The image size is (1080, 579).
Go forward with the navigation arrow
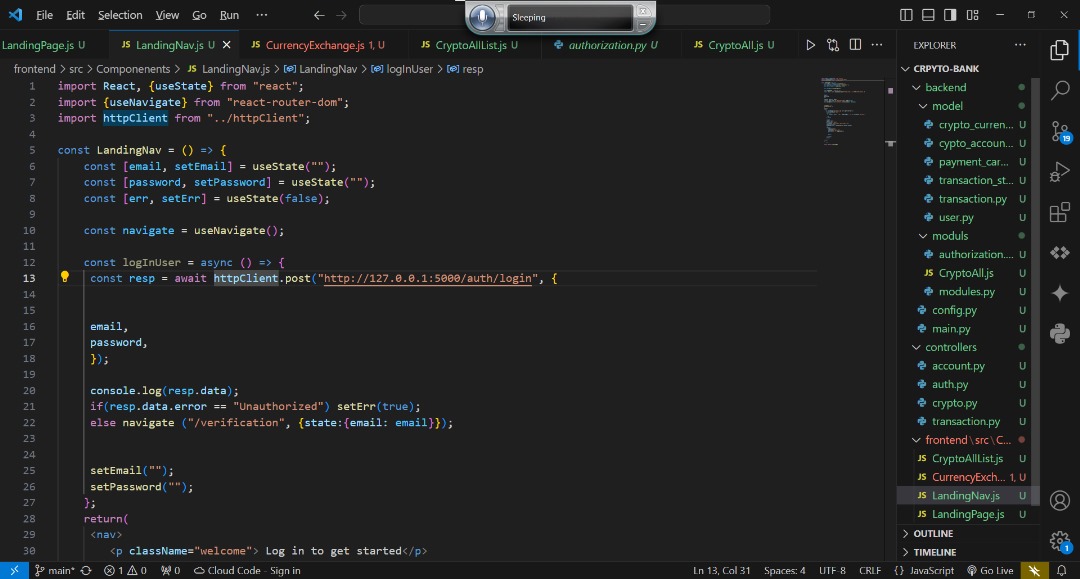(x=342, y=15)
